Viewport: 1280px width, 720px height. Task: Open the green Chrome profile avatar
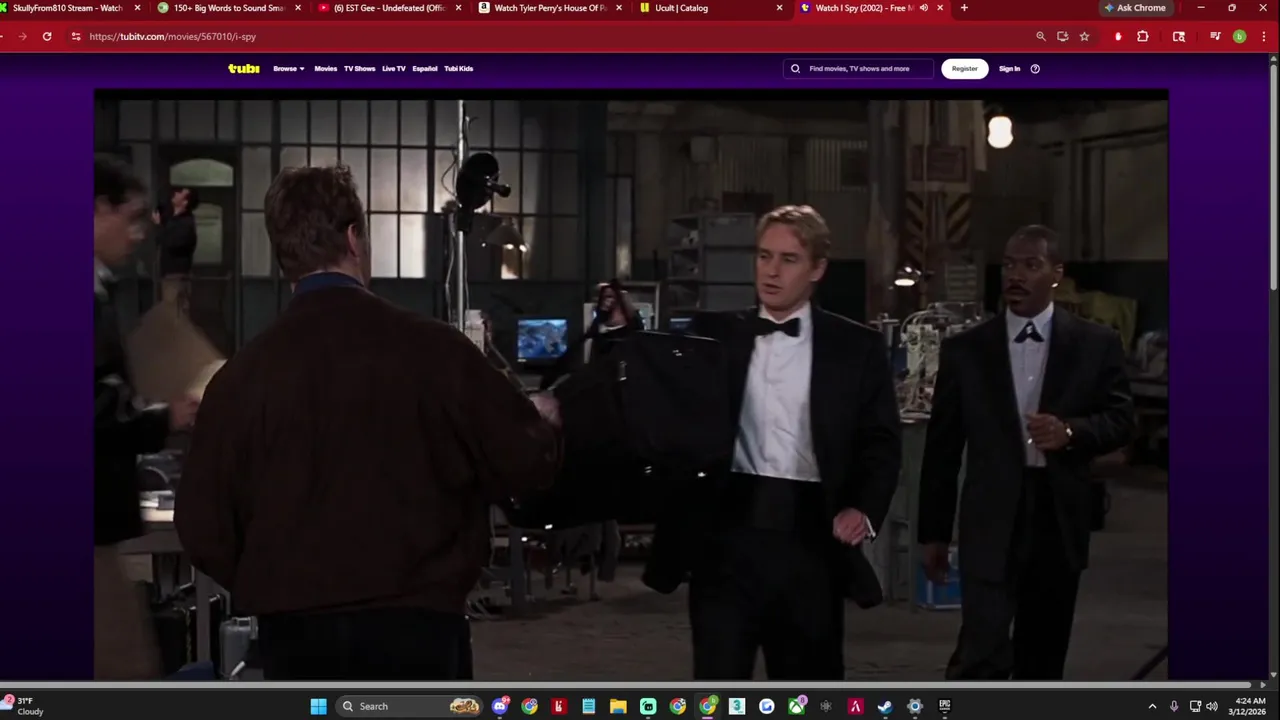coord(1239,36)
